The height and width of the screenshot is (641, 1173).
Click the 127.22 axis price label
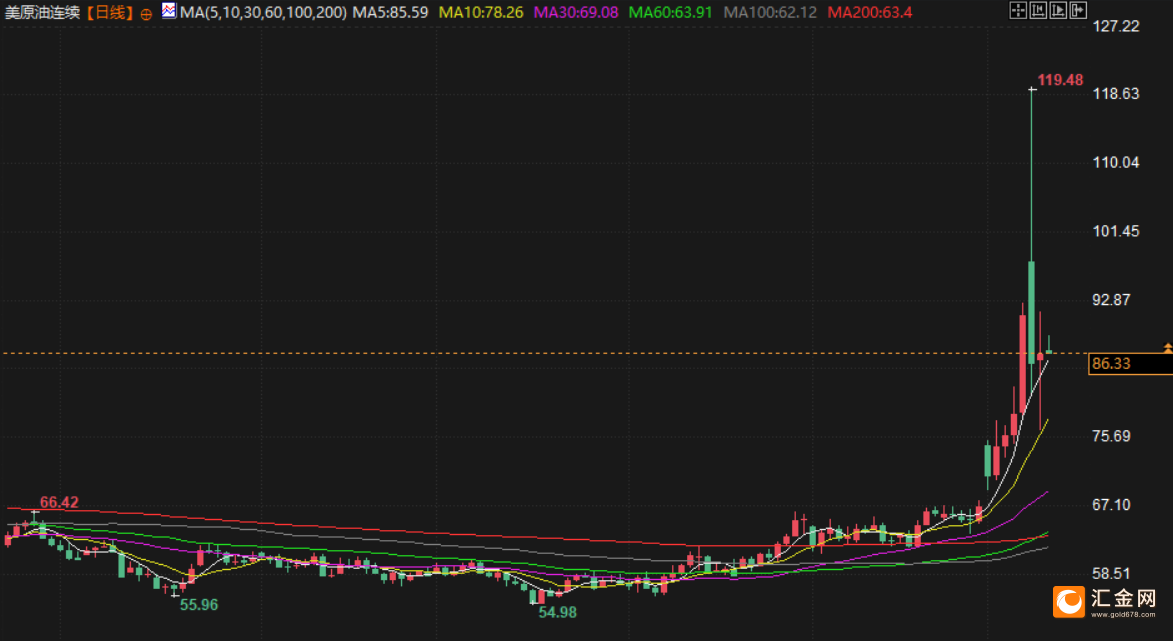pos(1116,26)
